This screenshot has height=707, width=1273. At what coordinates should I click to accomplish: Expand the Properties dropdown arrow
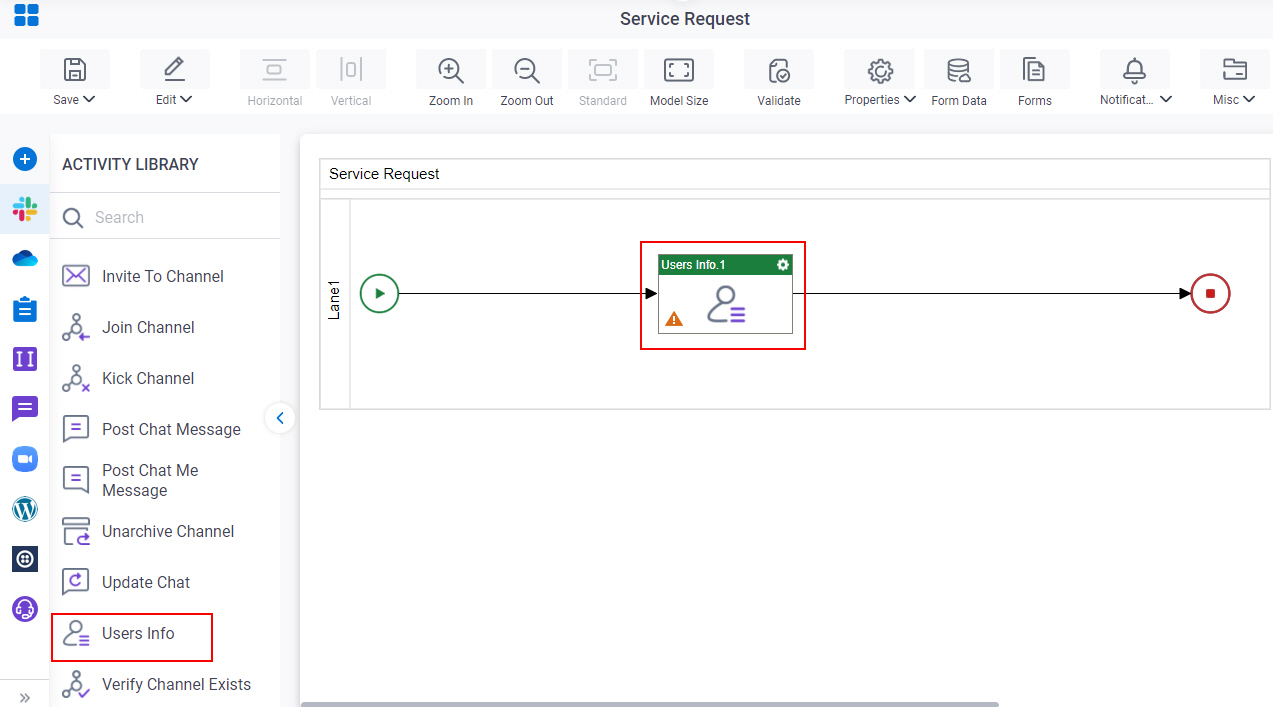pyautogui.click(x=910, y=99)
